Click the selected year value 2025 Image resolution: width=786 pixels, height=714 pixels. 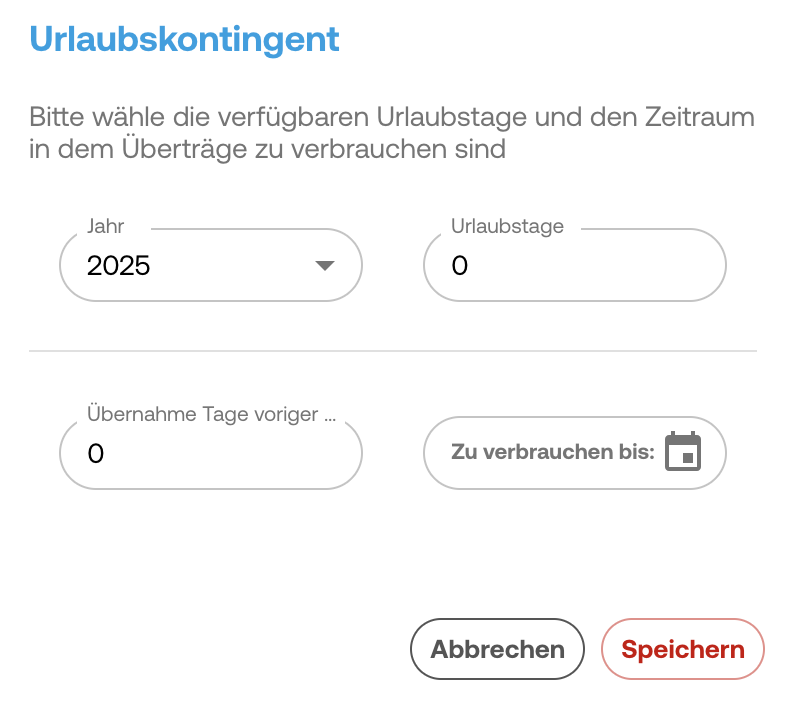pyautogui.click(x=119, y=266)
